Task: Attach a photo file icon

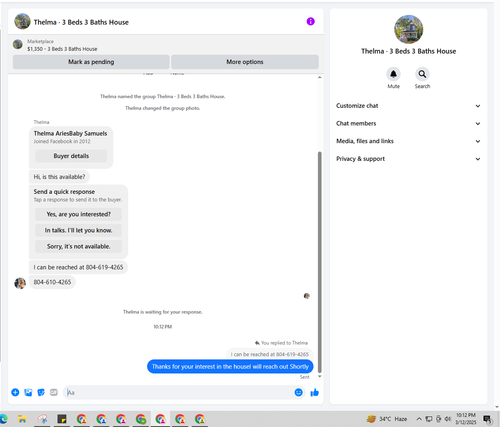Action: coord(28,392)
